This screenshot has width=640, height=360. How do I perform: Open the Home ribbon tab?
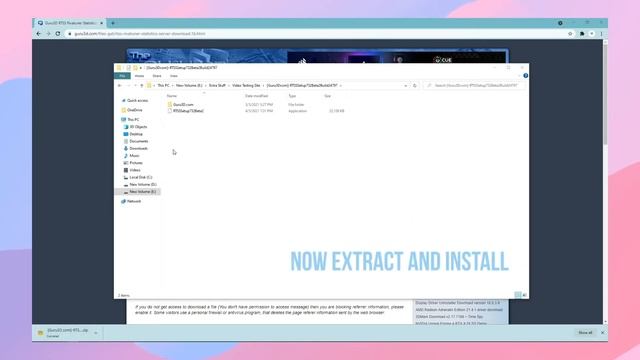(139, 76)
